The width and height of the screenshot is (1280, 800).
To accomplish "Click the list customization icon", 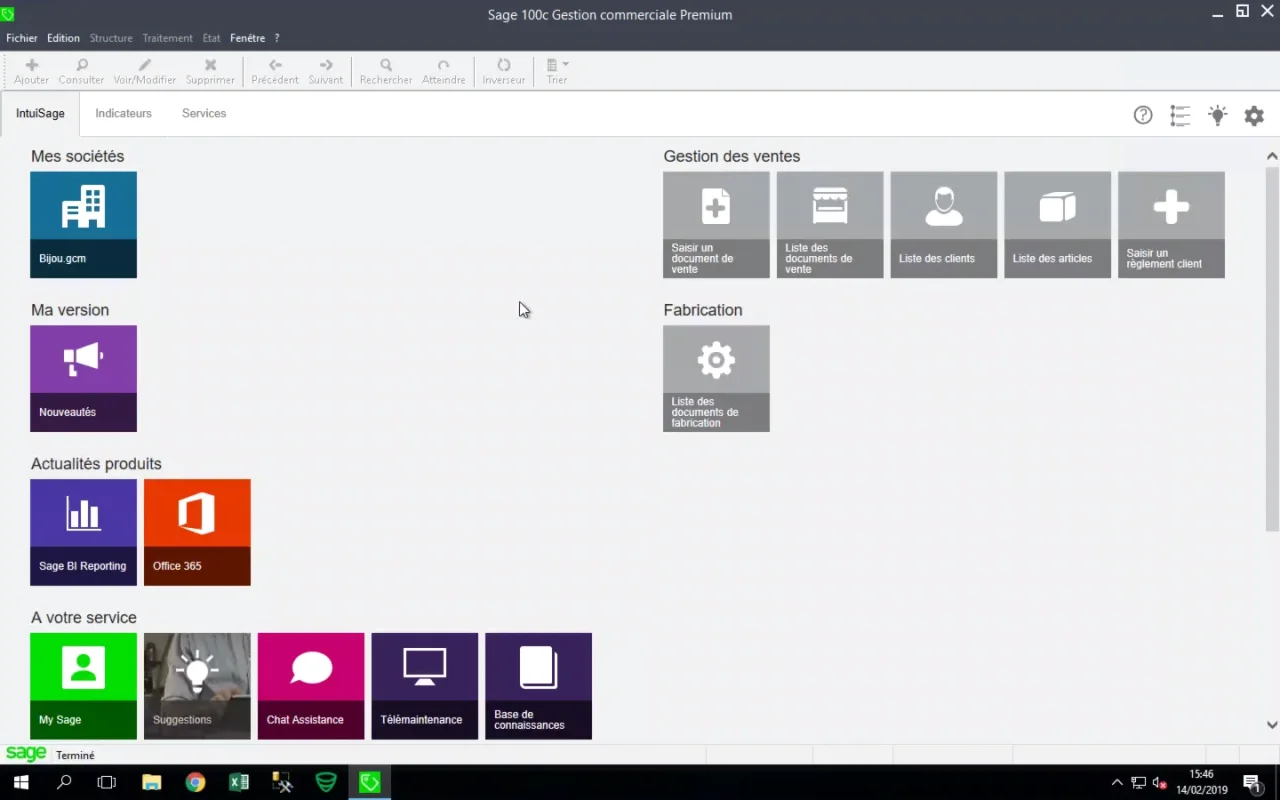I will click(x=1180, y=115).
